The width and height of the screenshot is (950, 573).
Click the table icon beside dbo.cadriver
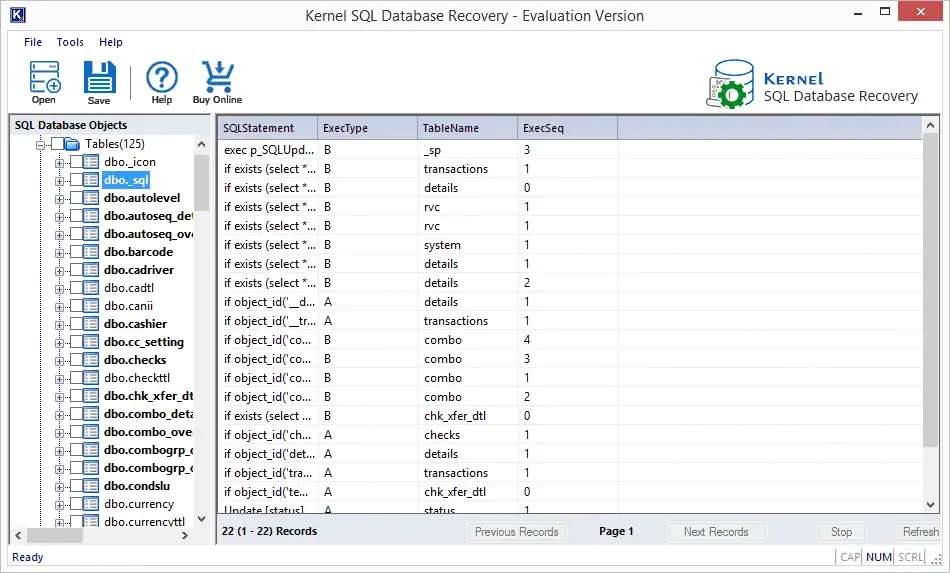click(91, 270)
